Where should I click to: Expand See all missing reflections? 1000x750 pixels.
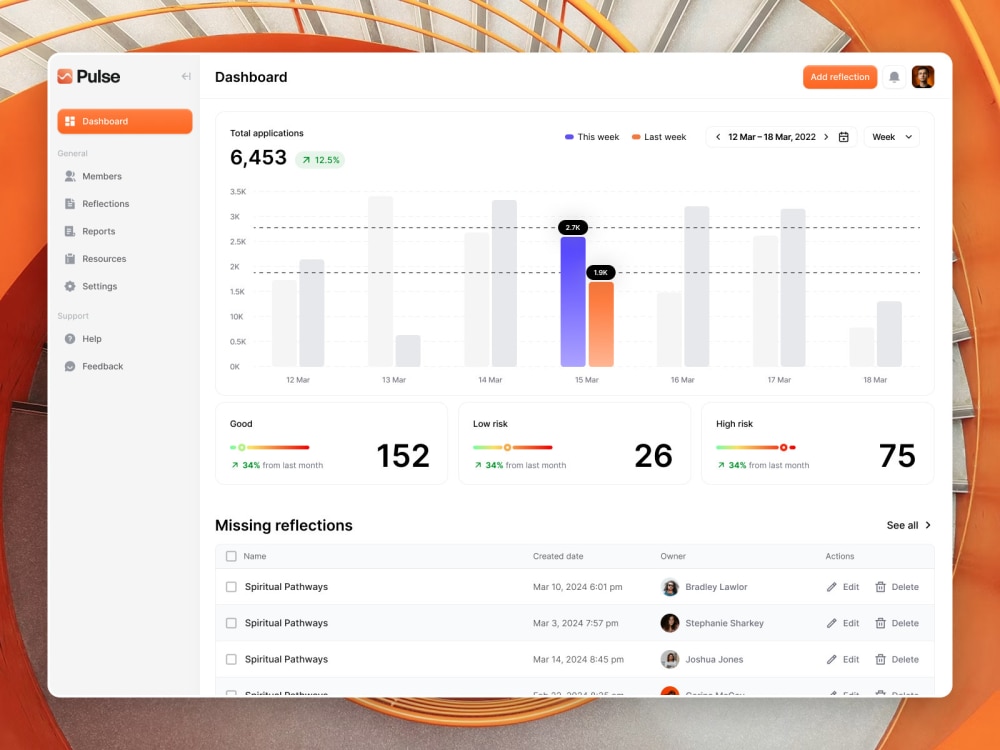tap(909, 526)
